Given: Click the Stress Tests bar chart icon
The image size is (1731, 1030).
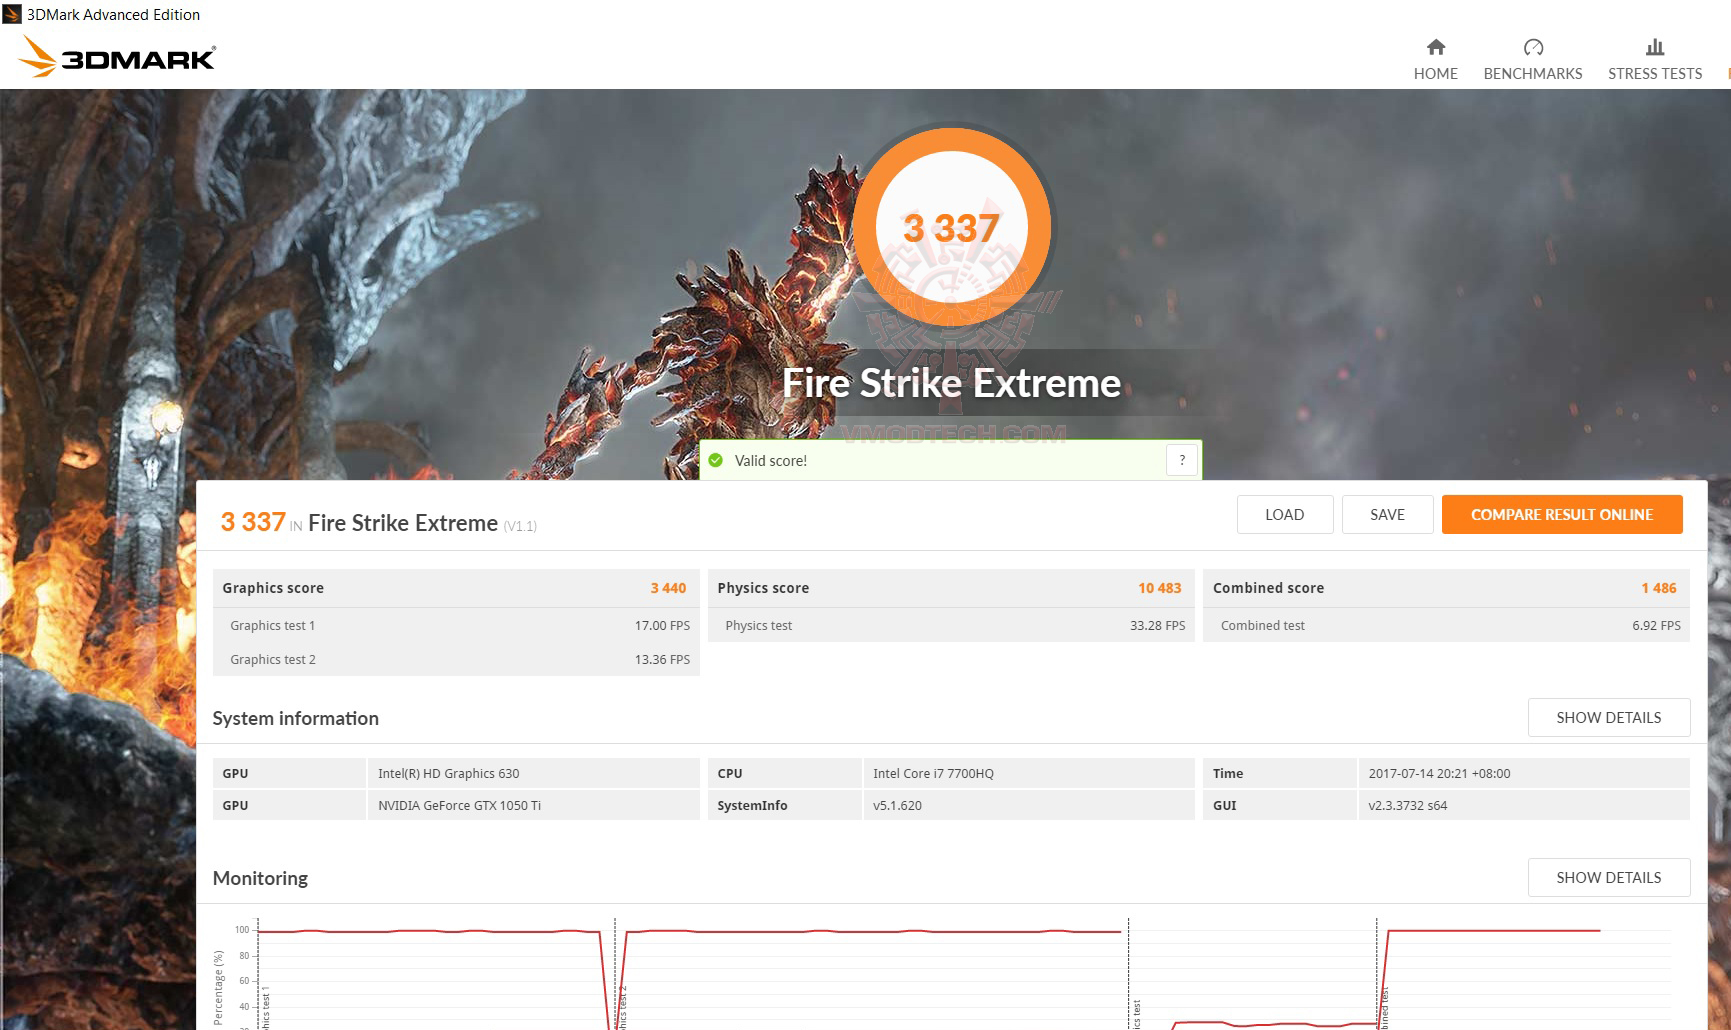Looking at the screenshot, I should pos(1655,47).
